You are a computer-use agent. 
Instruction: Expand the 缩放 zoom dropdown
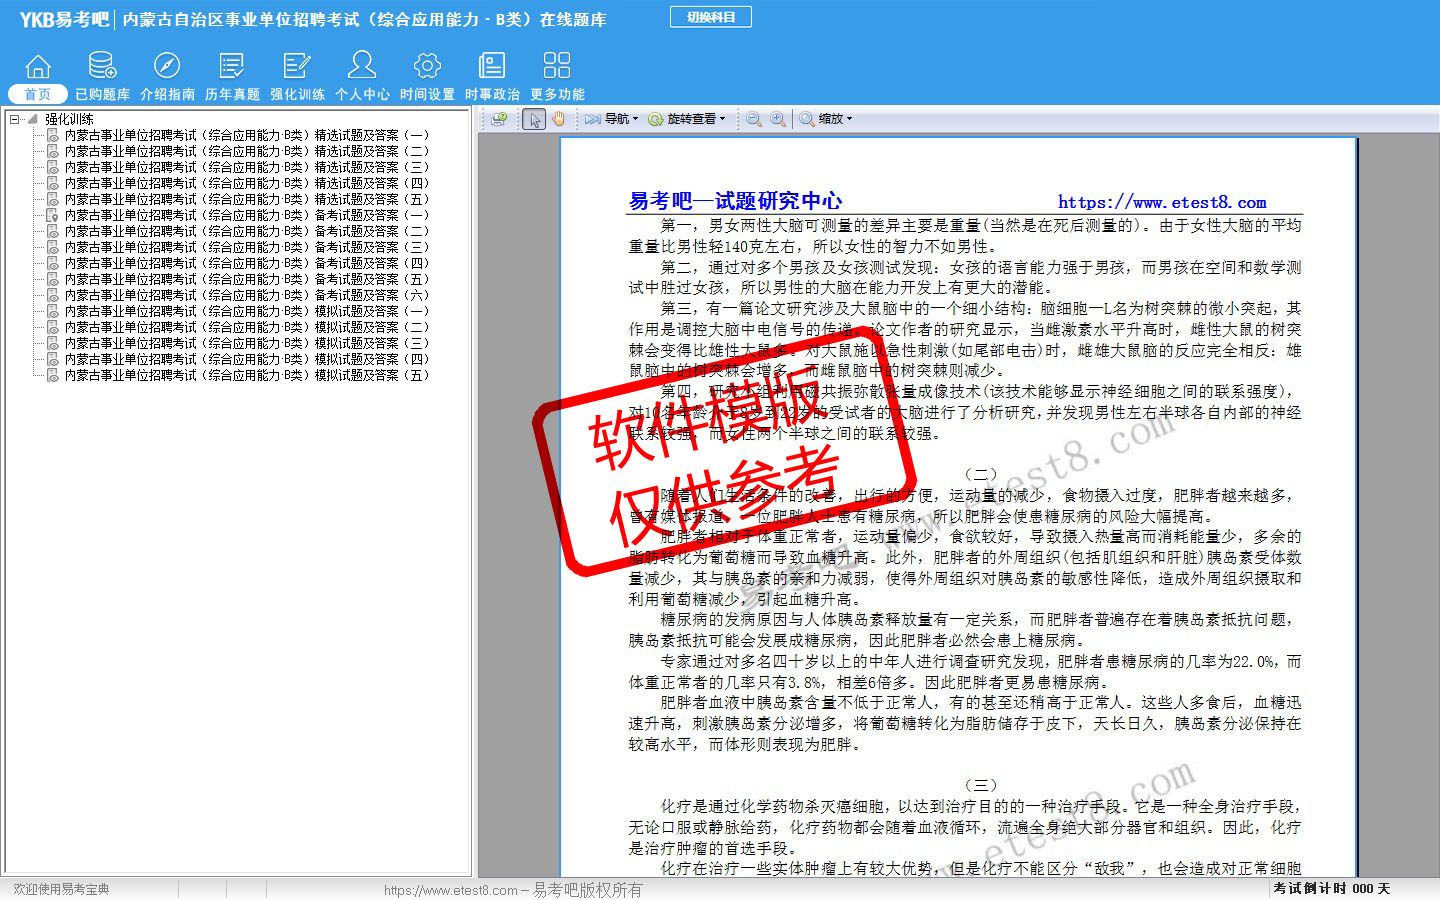(x=826, y=119)
